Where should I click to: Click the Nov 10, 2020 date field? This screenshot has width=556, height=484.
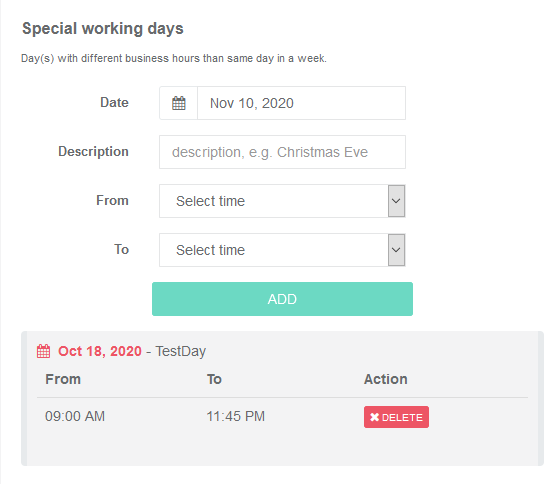(x=301, y=103)
